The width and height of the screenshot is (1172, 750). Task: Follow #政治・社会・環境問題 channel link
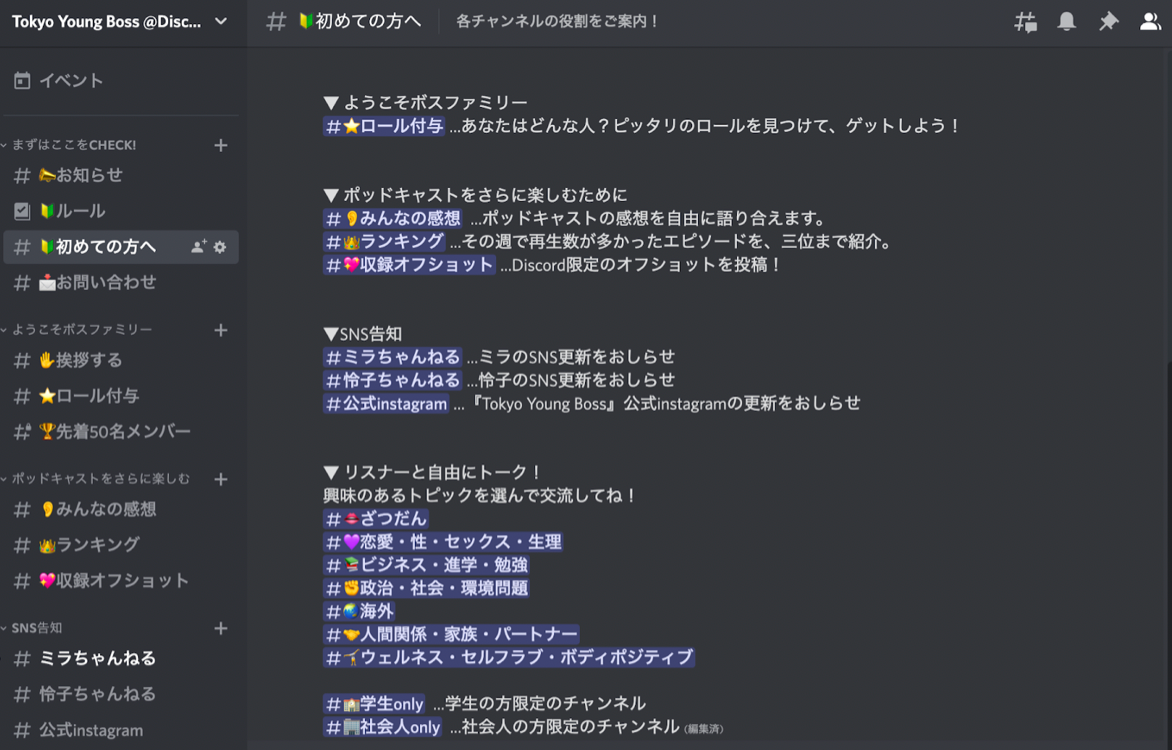coord(427,588)
